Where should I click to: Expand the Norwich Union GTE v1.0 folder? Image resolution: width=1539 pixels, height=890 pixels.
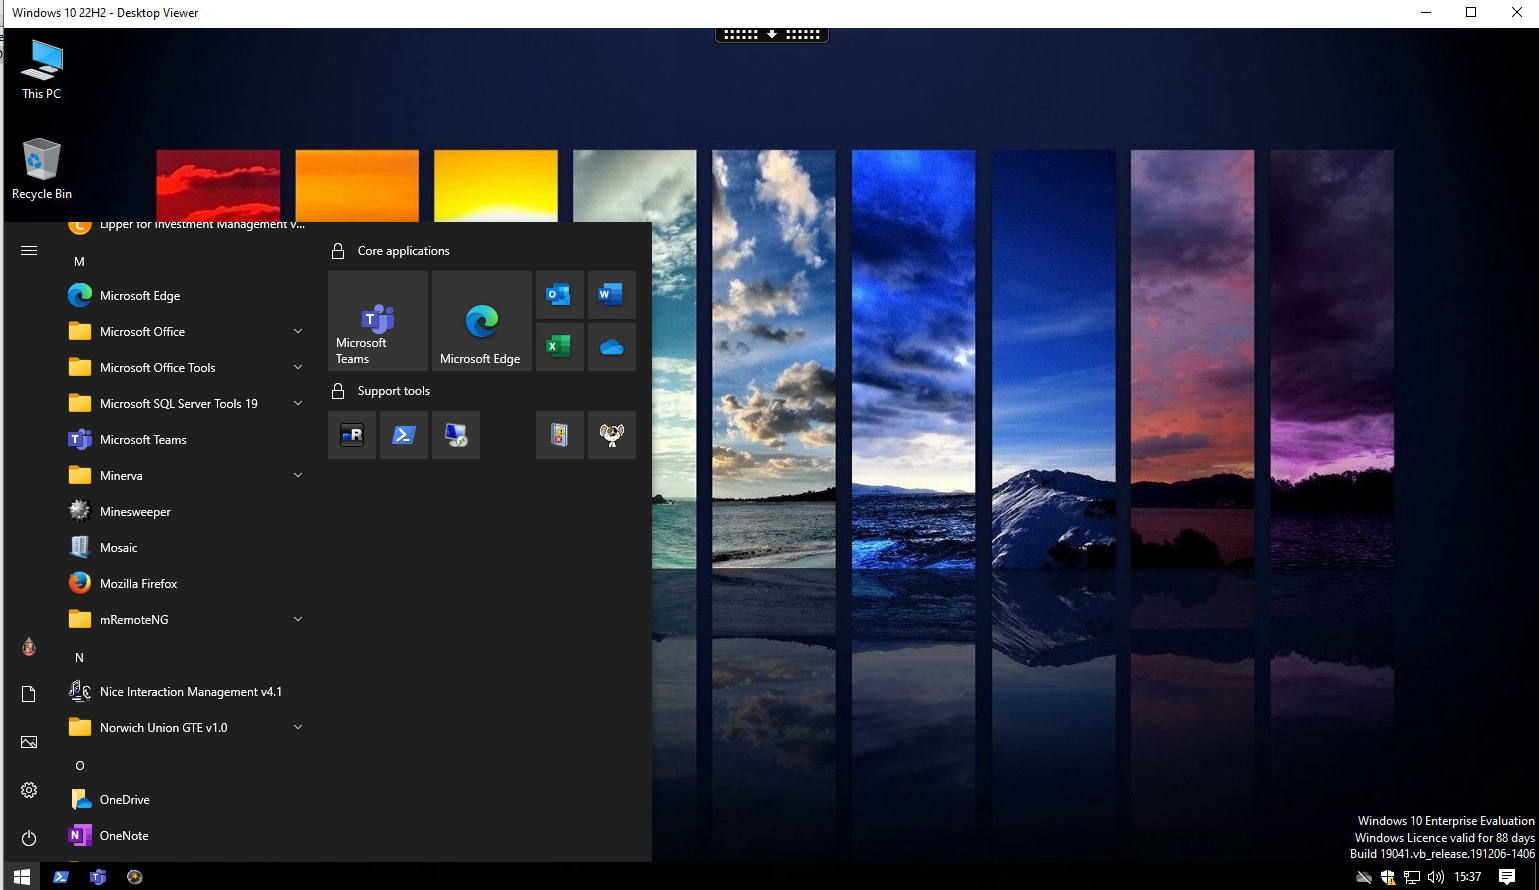(x=298, y=728)
